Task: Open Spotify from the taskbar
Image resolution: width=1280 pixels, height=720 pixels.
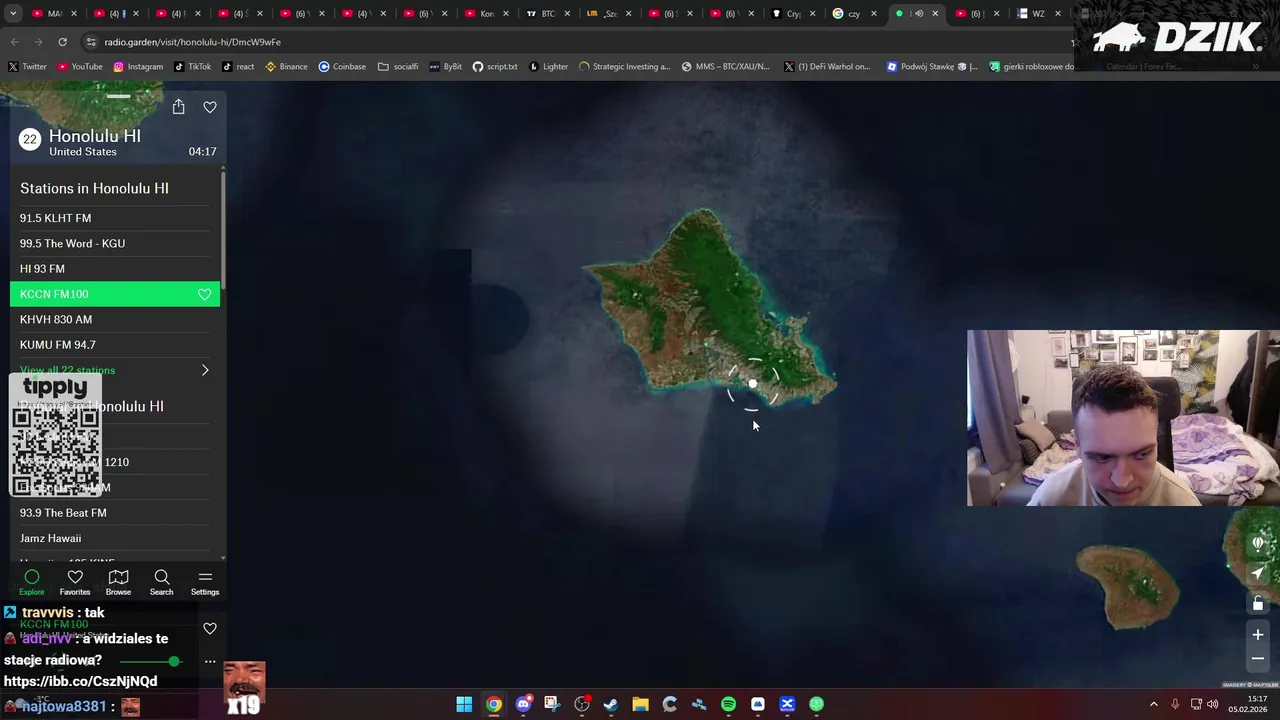Action: [728, 704]
